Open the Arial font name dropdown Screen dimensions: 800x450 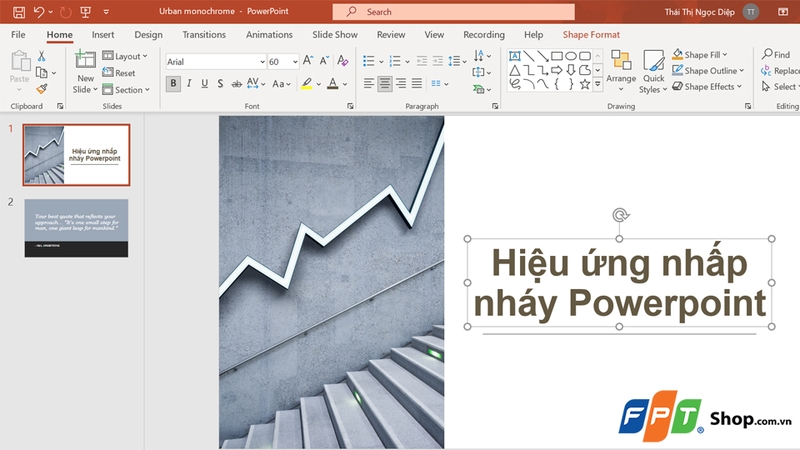(262, 62)
